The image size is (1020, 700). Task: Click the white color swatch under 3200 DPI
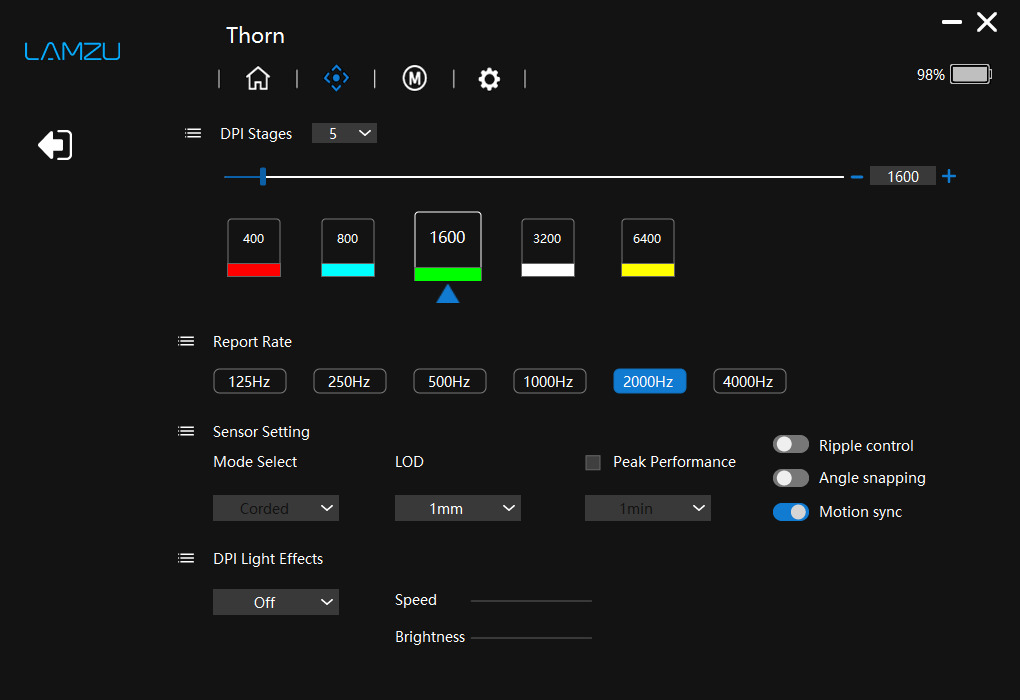point(548,270)
